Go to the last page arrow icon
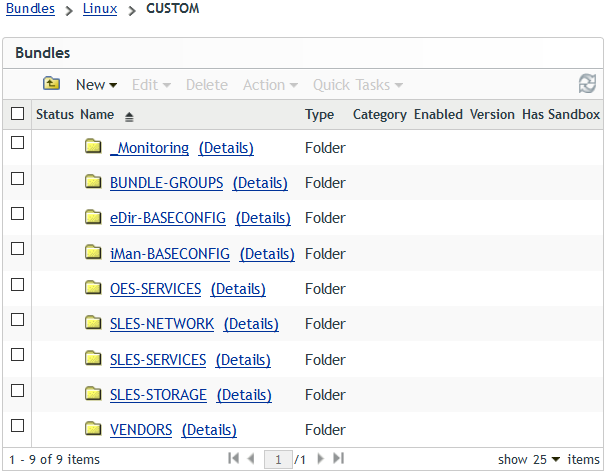Image resolution: width=607 pixels, height=473 pixels. (338, 459)
